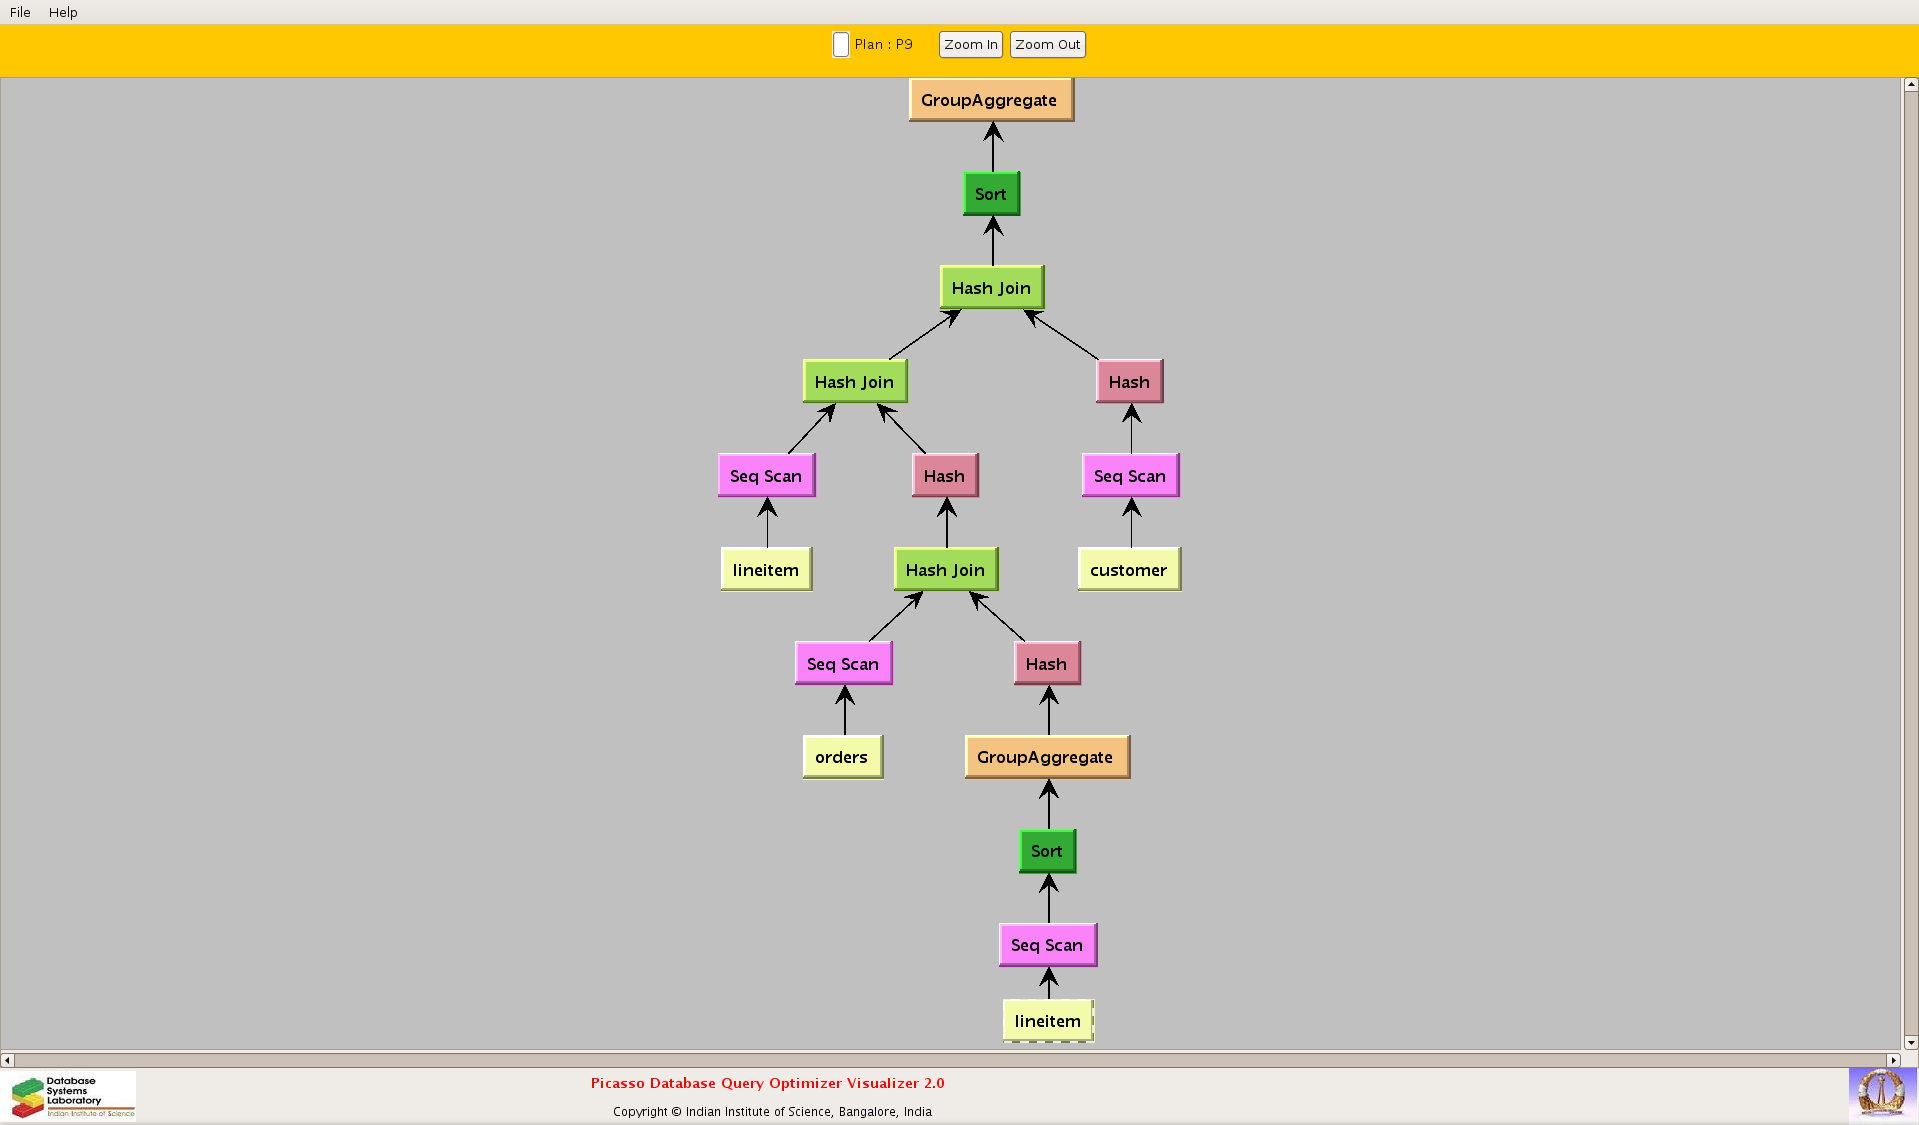Viewport: 1919px width, 1125px height.
Task: Click the Indian Institute of Science emblem
Action: click(1881, 1093)
